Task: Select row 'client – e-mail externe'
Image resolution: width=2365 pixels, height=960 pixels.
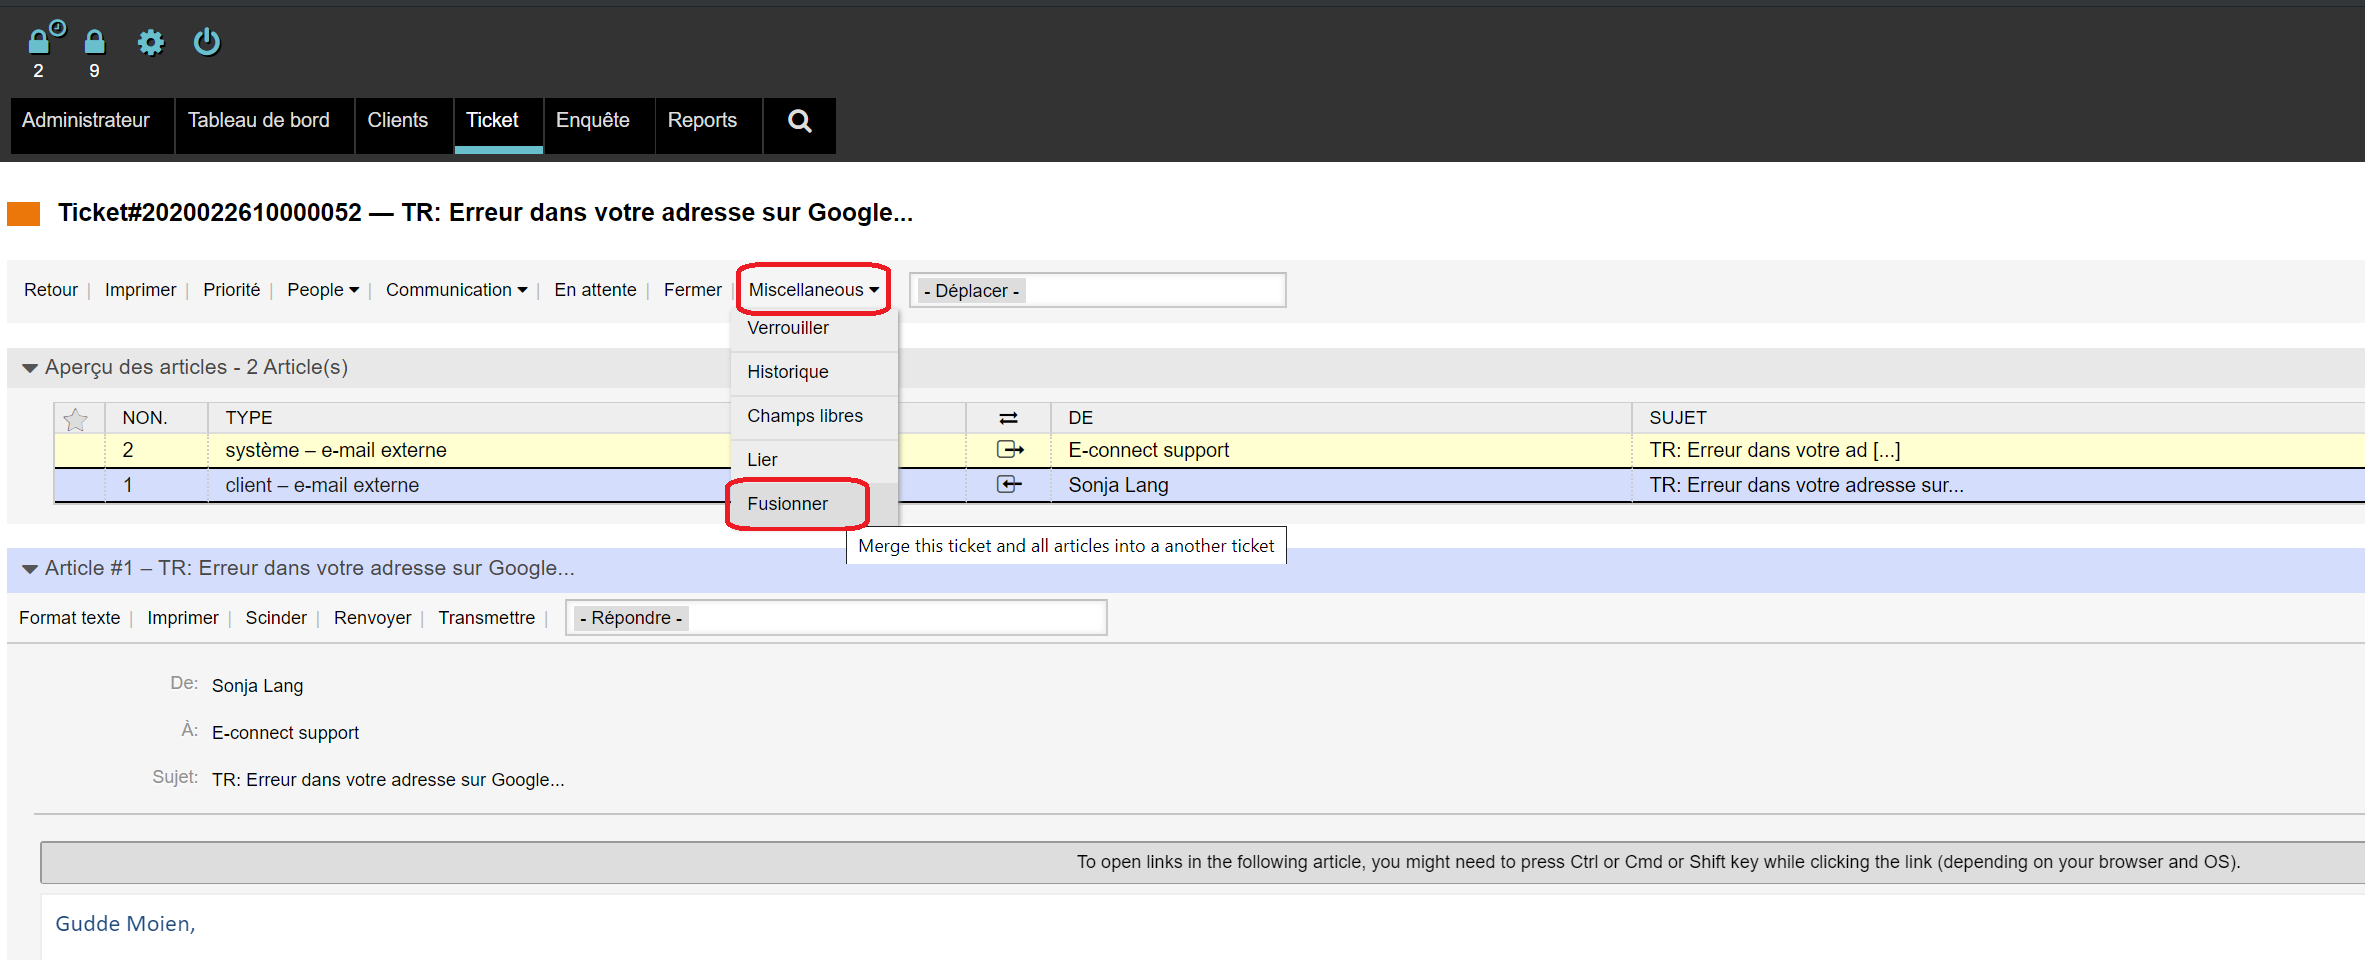Action: click(x=322, y=486)
